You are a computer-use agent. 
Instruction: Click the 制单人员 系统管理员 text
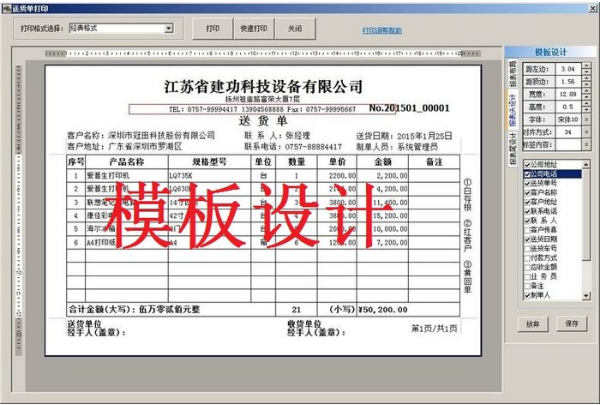[x=397, y=146]
